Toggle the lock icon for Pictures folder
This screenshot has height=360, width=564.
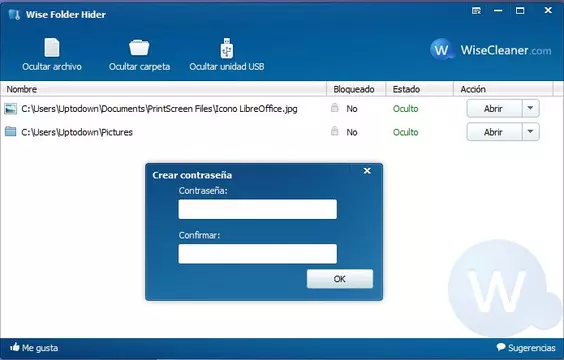[x=335, y=131]
